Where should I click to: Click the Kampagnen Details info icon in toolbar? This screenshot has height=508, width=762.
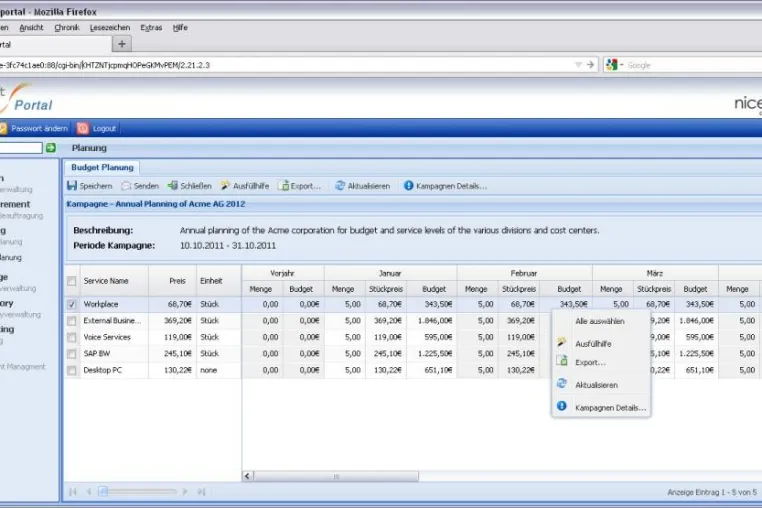pos(408,186)
